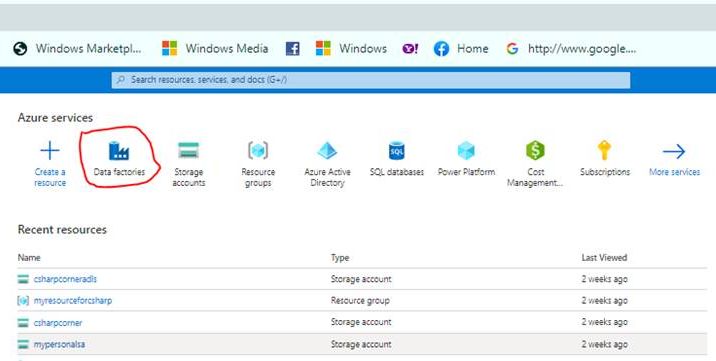Click More services arrow icon
The image size is (716, 361).
674,151
